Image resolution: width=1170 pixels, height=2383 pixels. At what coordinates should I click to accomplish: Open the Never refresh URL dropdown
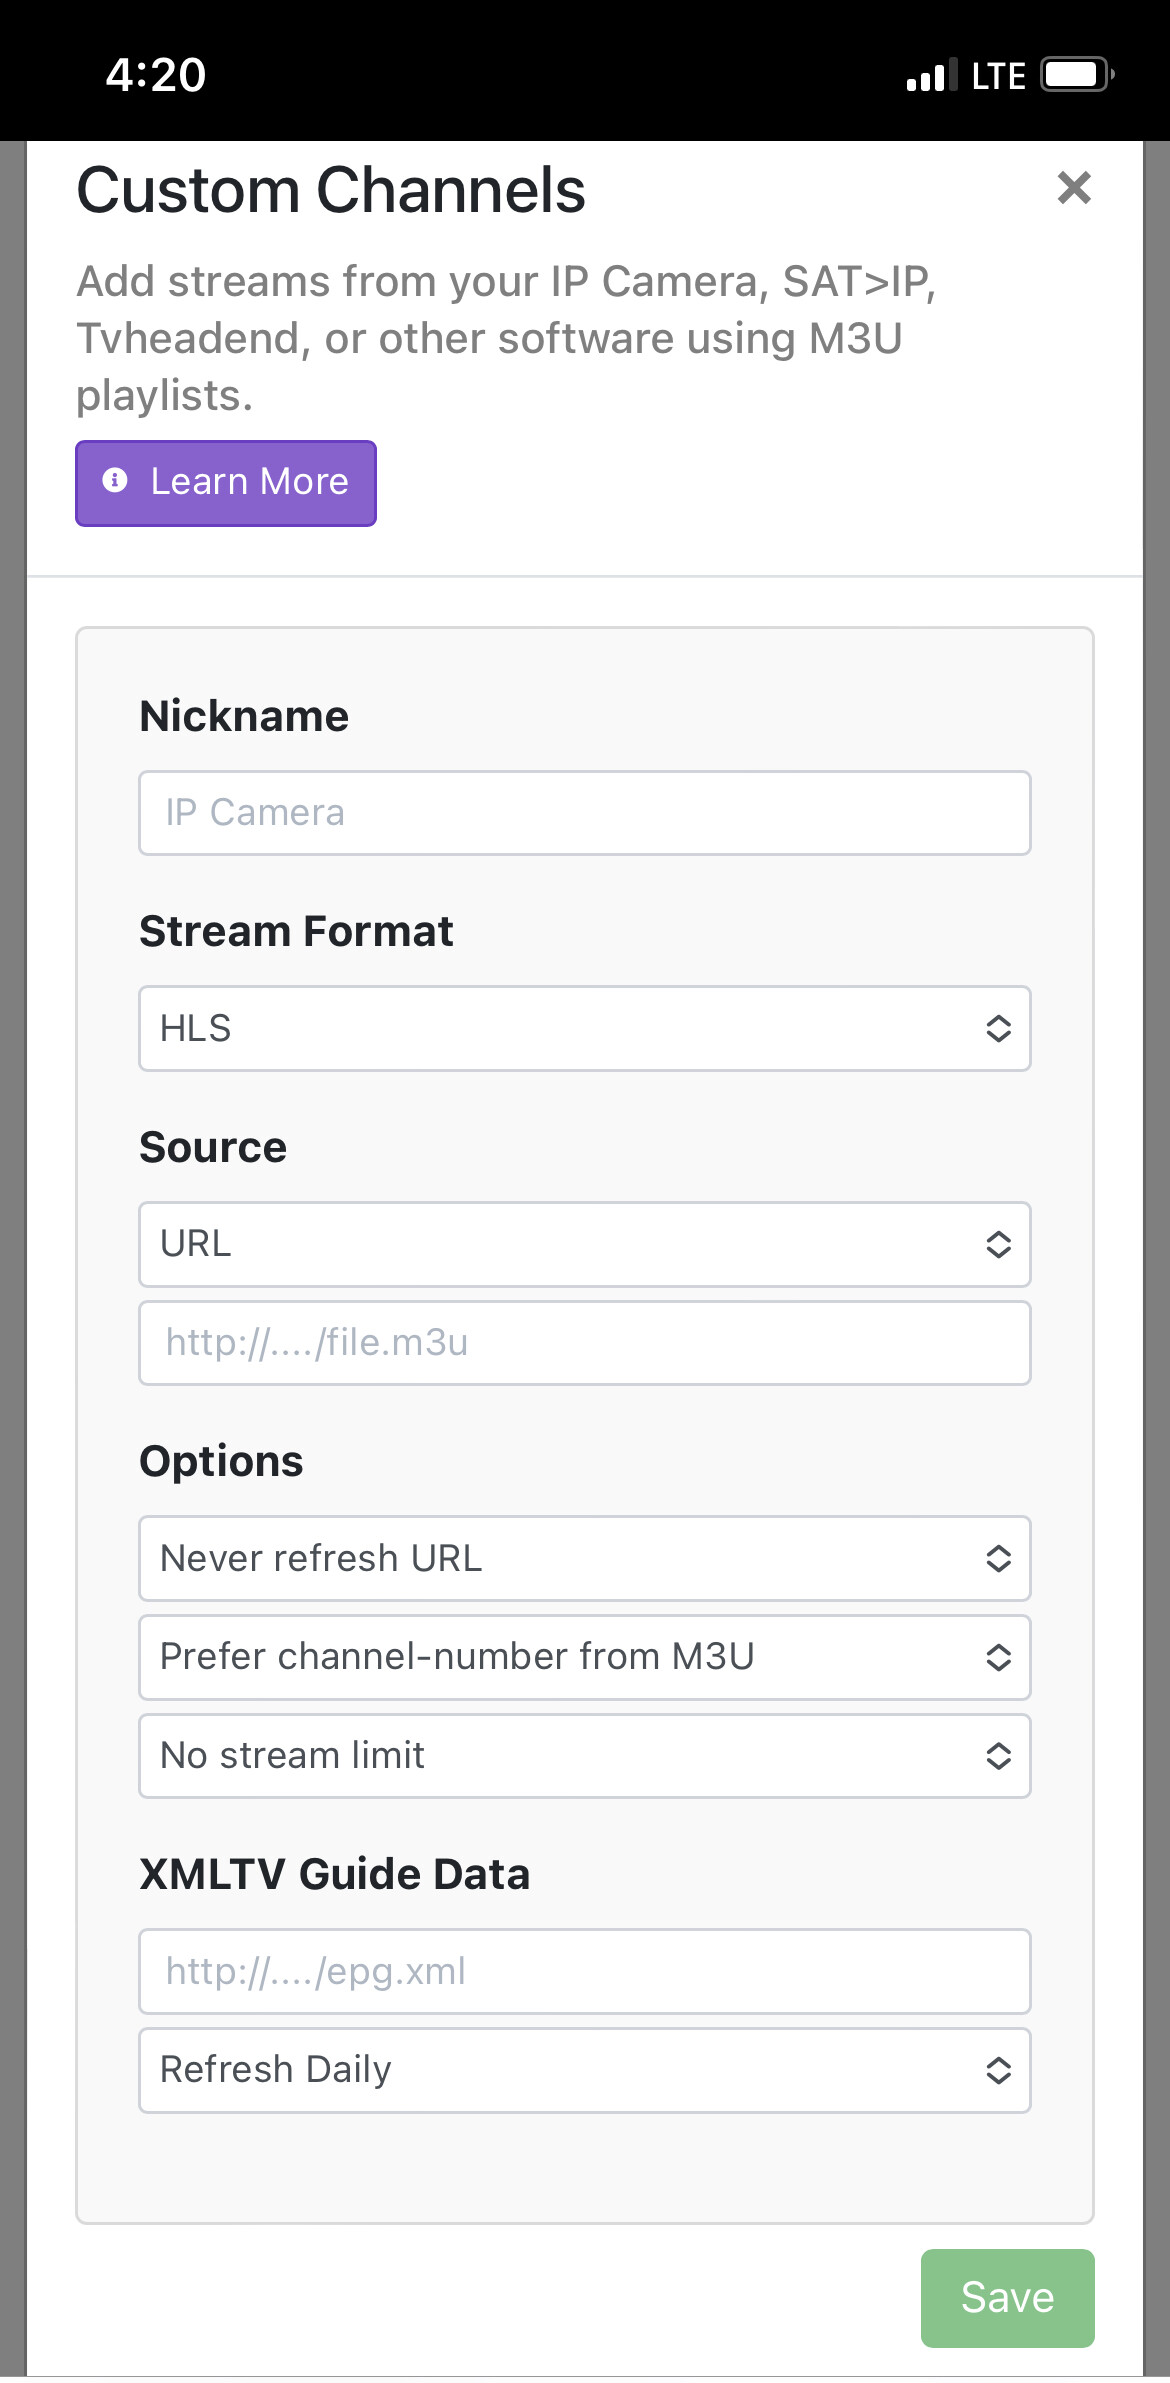click(584, 1558)
